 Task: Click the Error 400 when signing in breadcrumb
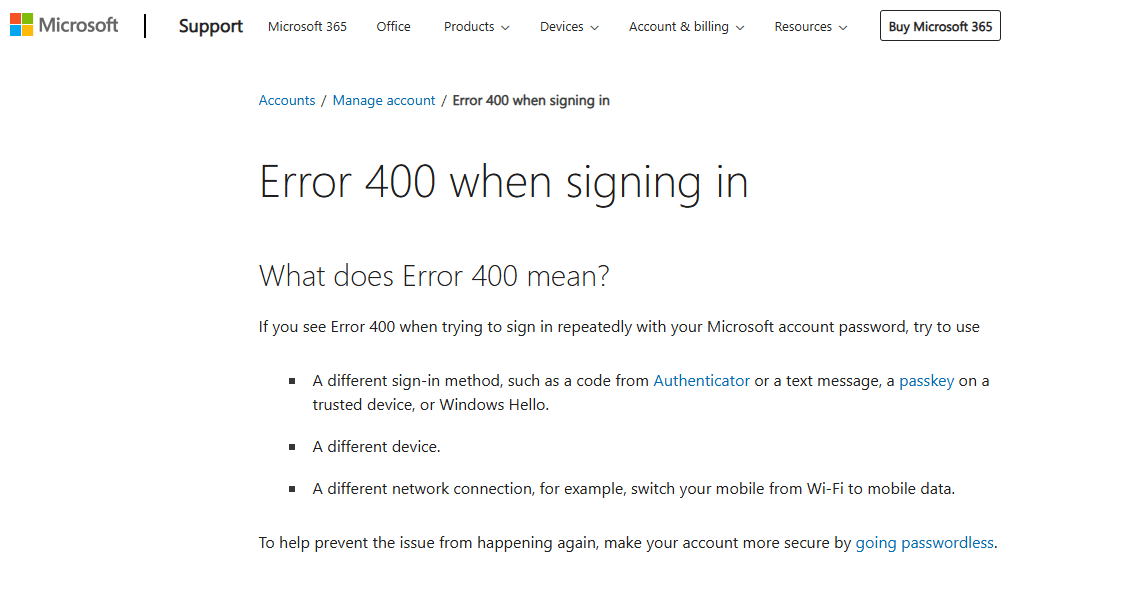(531, 101)
